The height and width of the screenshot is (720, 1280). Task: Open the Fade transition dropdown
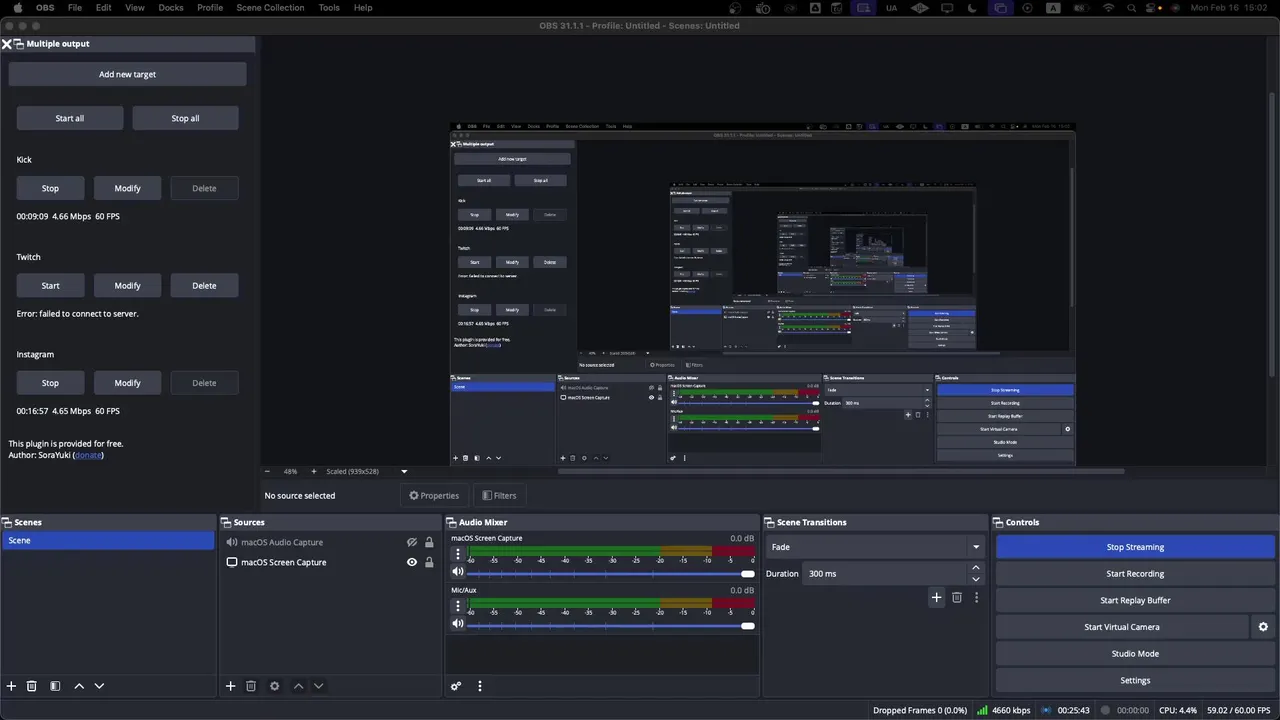tap(876, 547)
